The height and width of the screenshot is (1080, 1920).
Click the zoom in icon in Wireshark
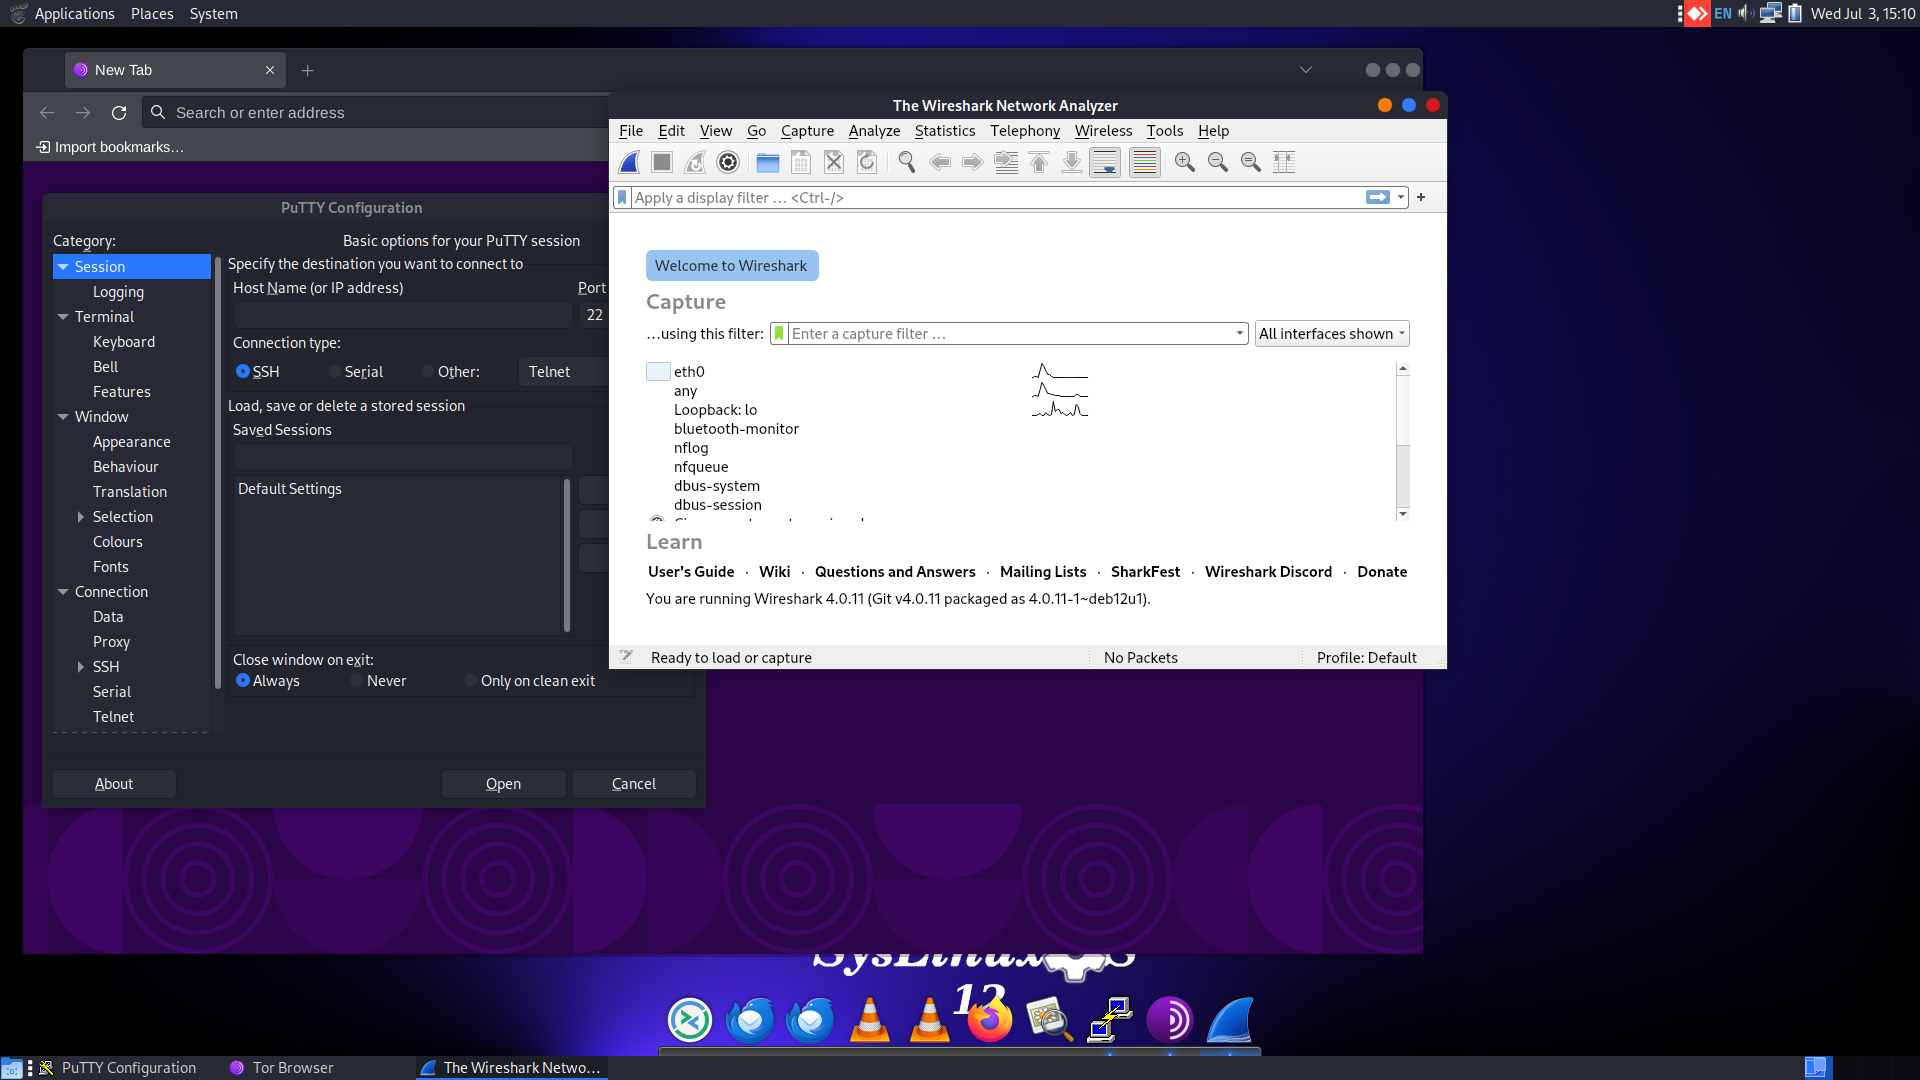click(x=1185, y=162)
